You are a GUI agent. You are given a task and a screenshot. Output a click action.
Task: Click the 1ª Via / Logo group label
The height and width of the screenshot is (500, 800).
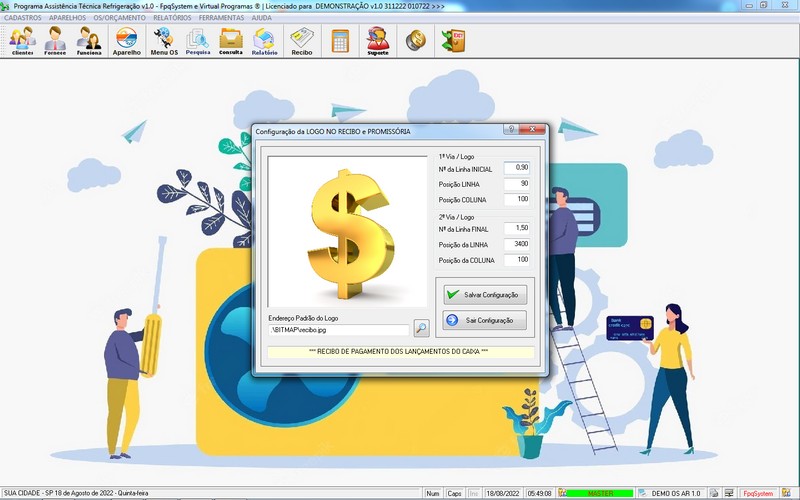click(x=456, y=157)
